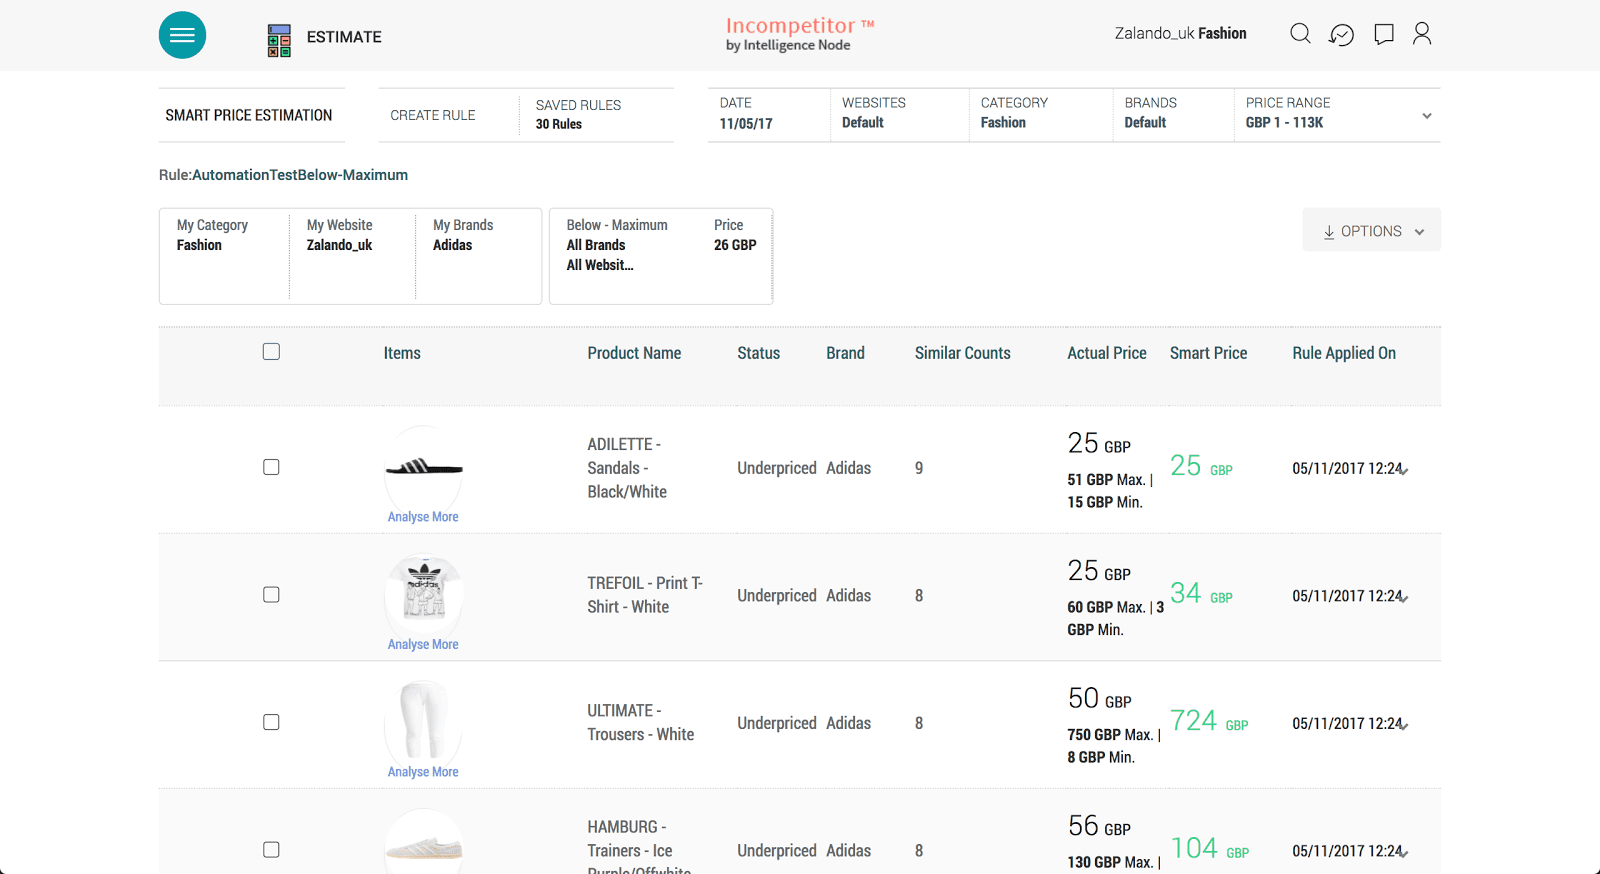
Task: Select the HAMBURG Trainers row checkbox
Action: (x=271, y=850)
